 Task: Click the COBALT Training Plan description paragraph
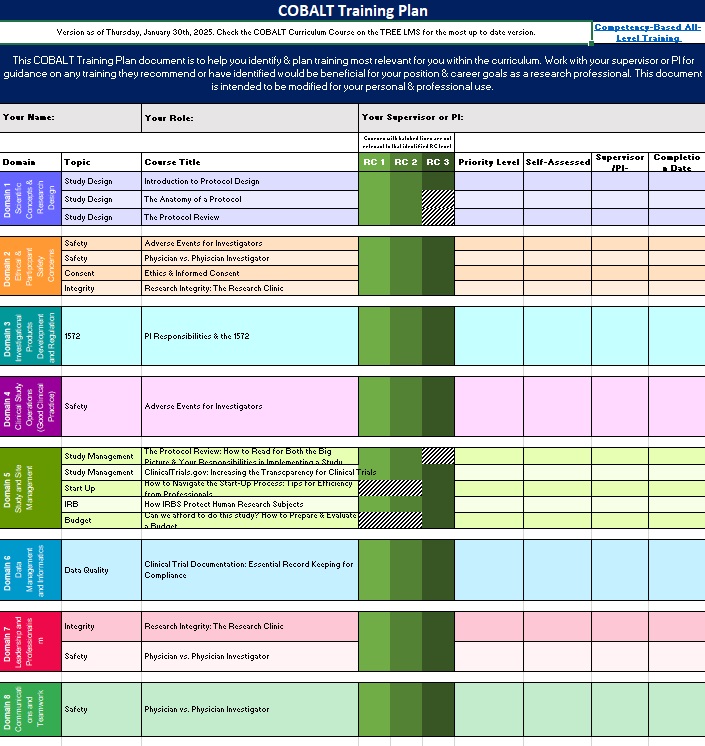tap(352, 73)
